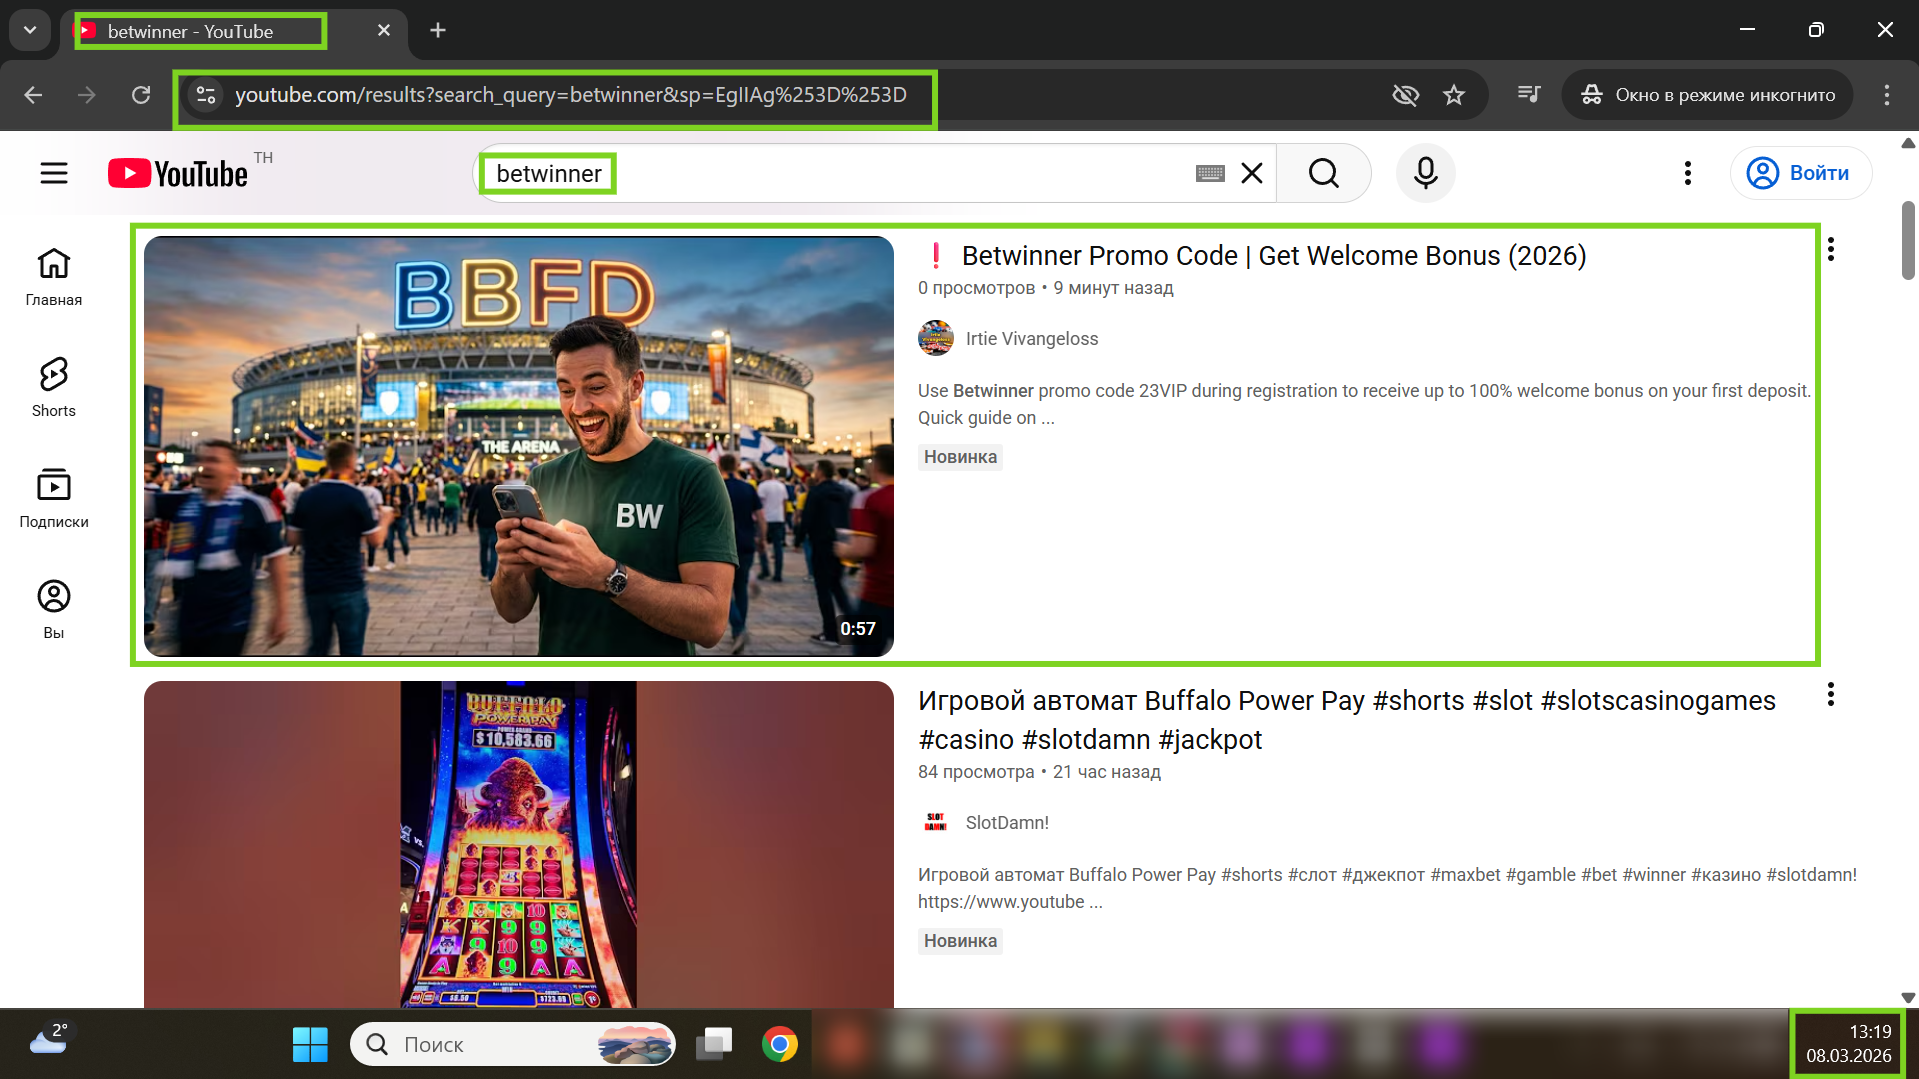Open the on-screen keyboard icon in search
Viewport: 1919px width, 1079px height.
click(x=1209, y=173)
